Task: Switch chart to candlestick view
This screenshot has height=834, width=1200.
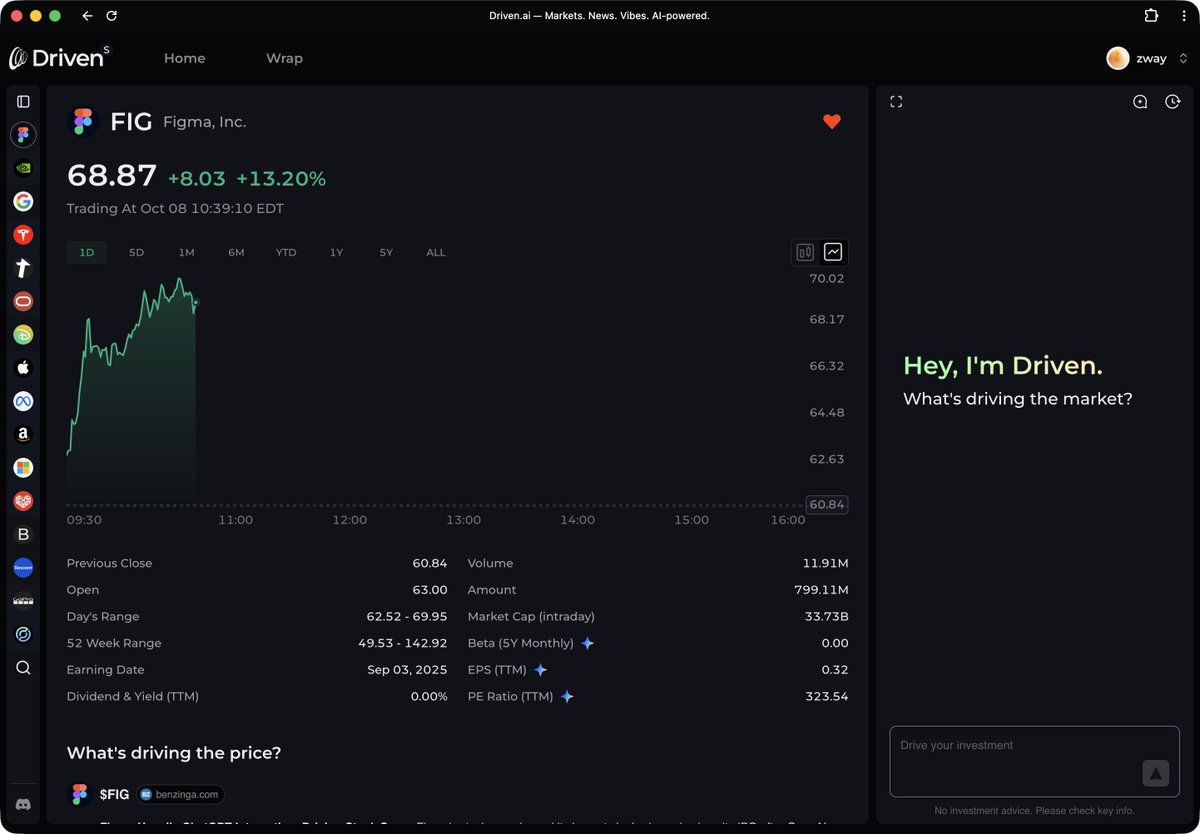Action: pyautogui.click(x=805, y=252)
